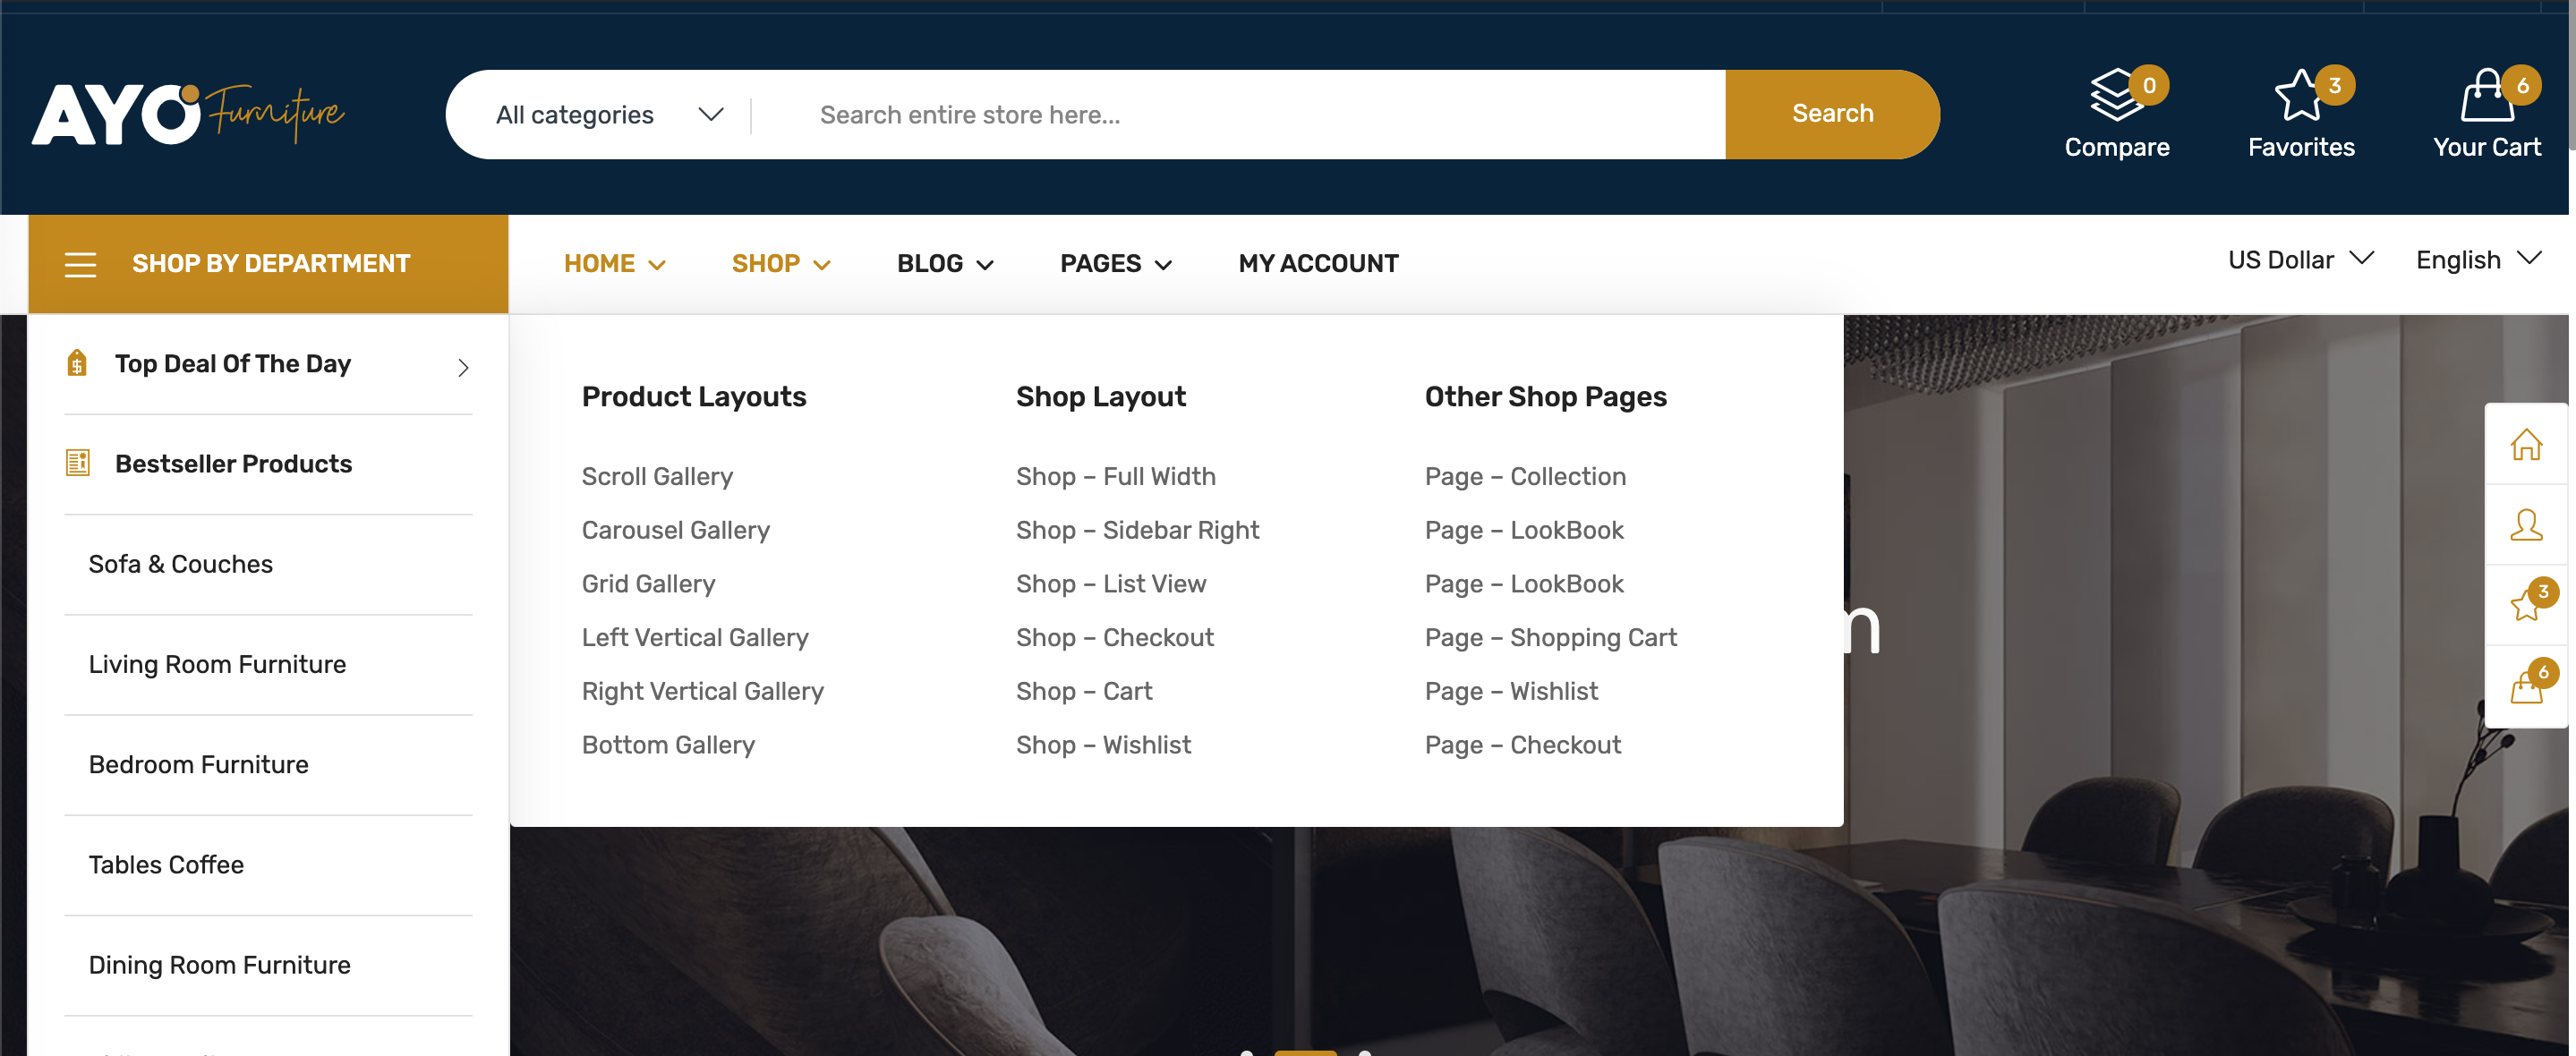The image size is (2576, 1056).
Task: Open the BLOG menu
Action: click(x=944, y=264)
